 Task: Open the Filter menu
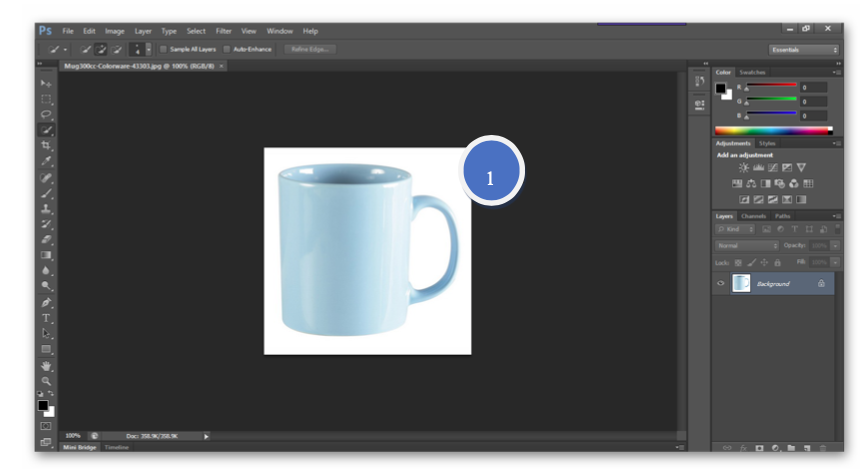pos(223,31)
